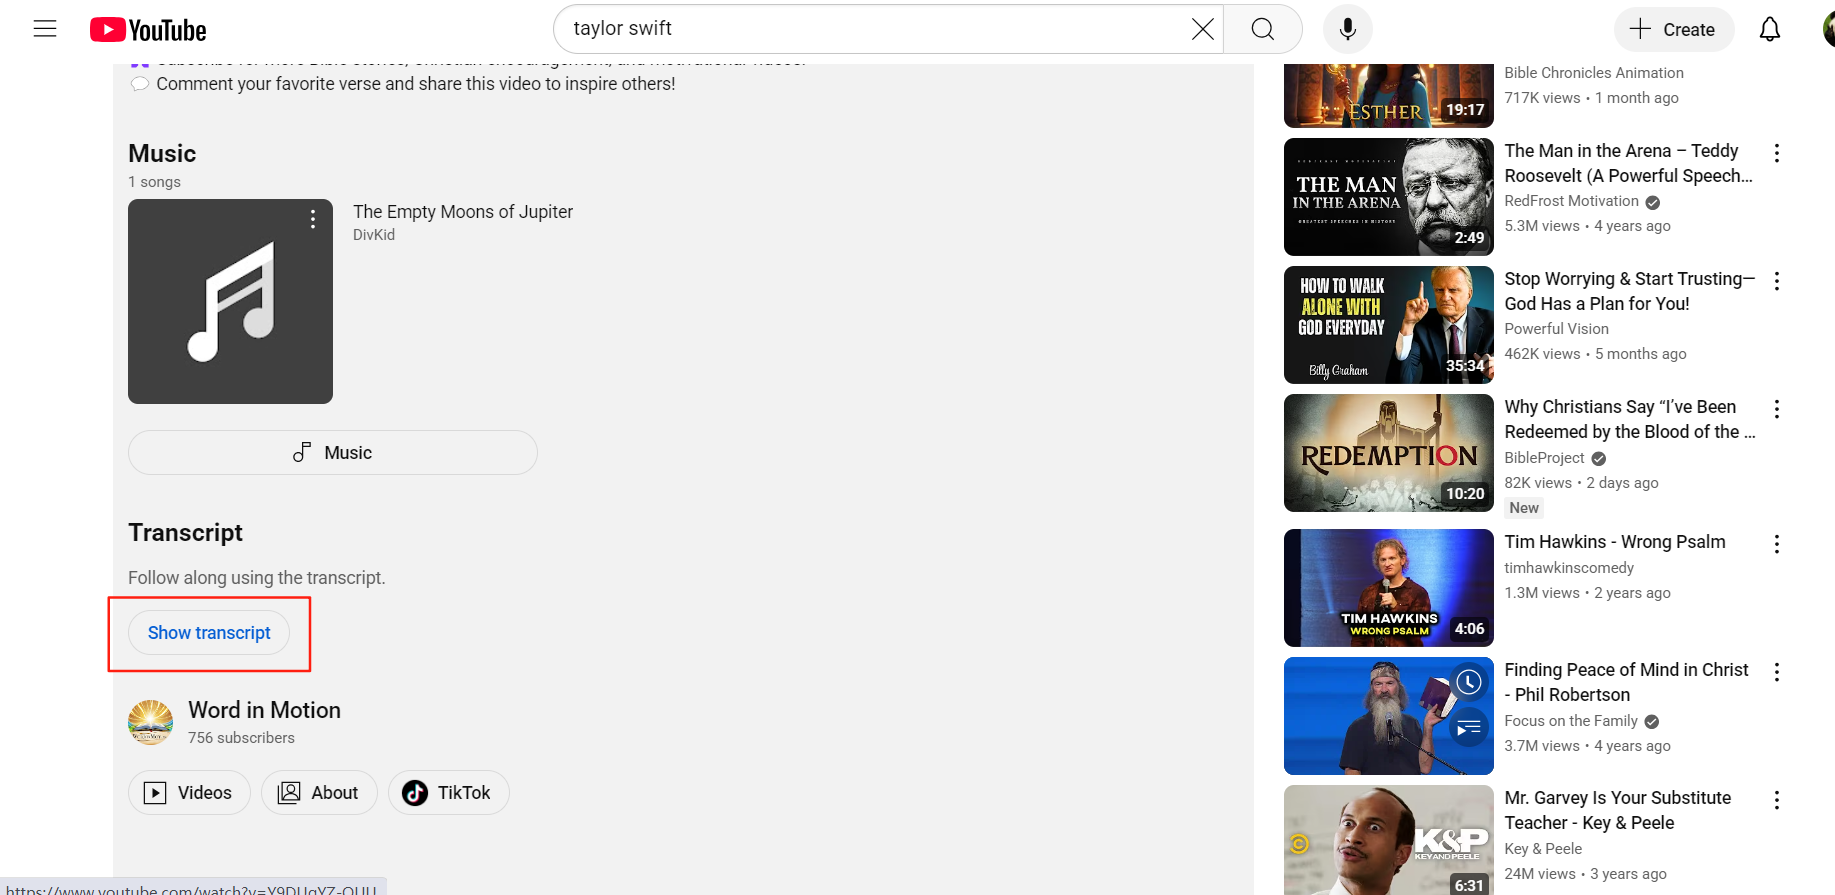
Task: Open Stop Worrying & Start Trusting title
Action: pos(1629,291)
